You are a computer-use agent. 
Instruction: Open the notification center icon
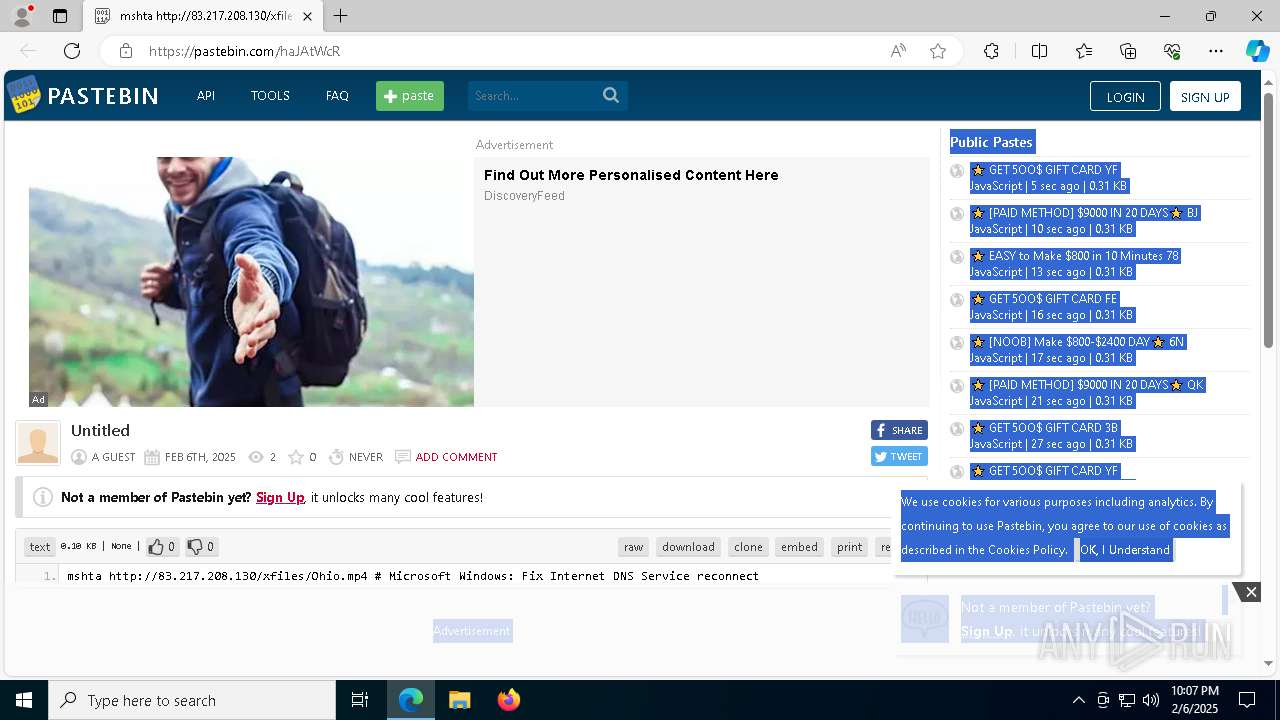pyautogui.click(x=1247, y=700)
